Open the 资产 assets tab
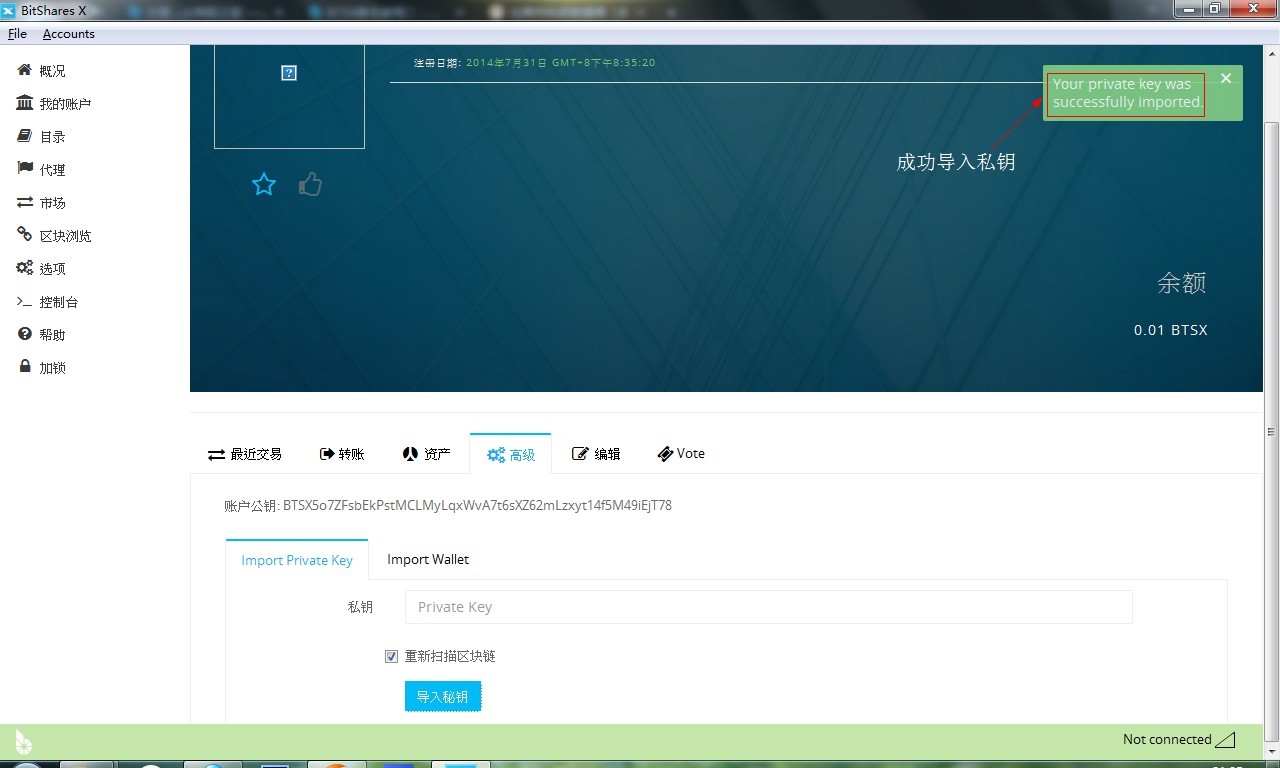The width and height of the screenshot is (1280, 768). point(426,454)
